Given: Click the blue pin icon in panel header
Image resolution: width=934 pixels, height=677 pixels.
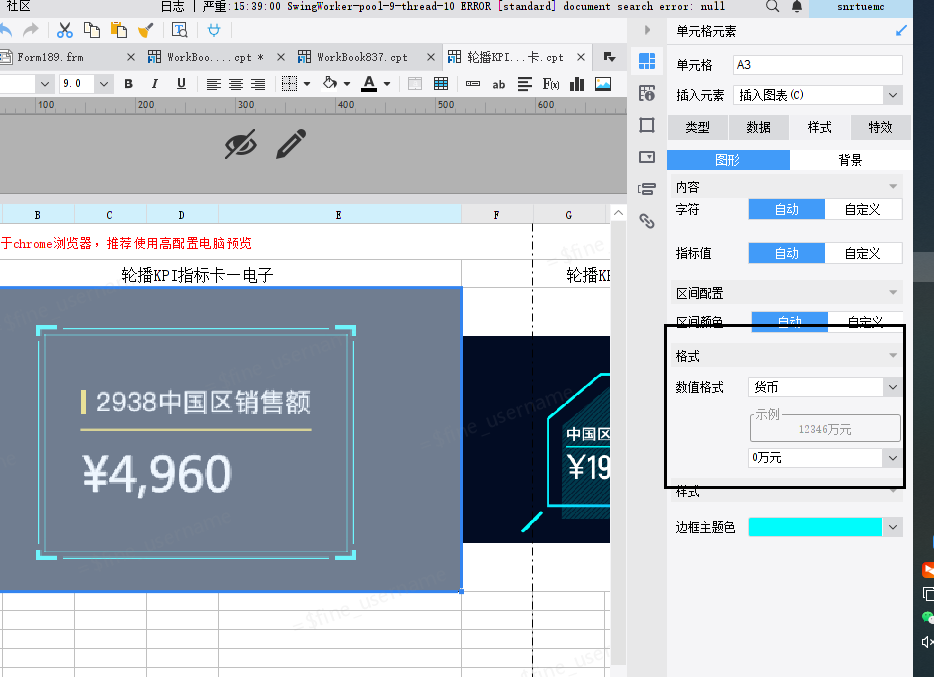Looking at the screenshot, I should pos(901,31).
